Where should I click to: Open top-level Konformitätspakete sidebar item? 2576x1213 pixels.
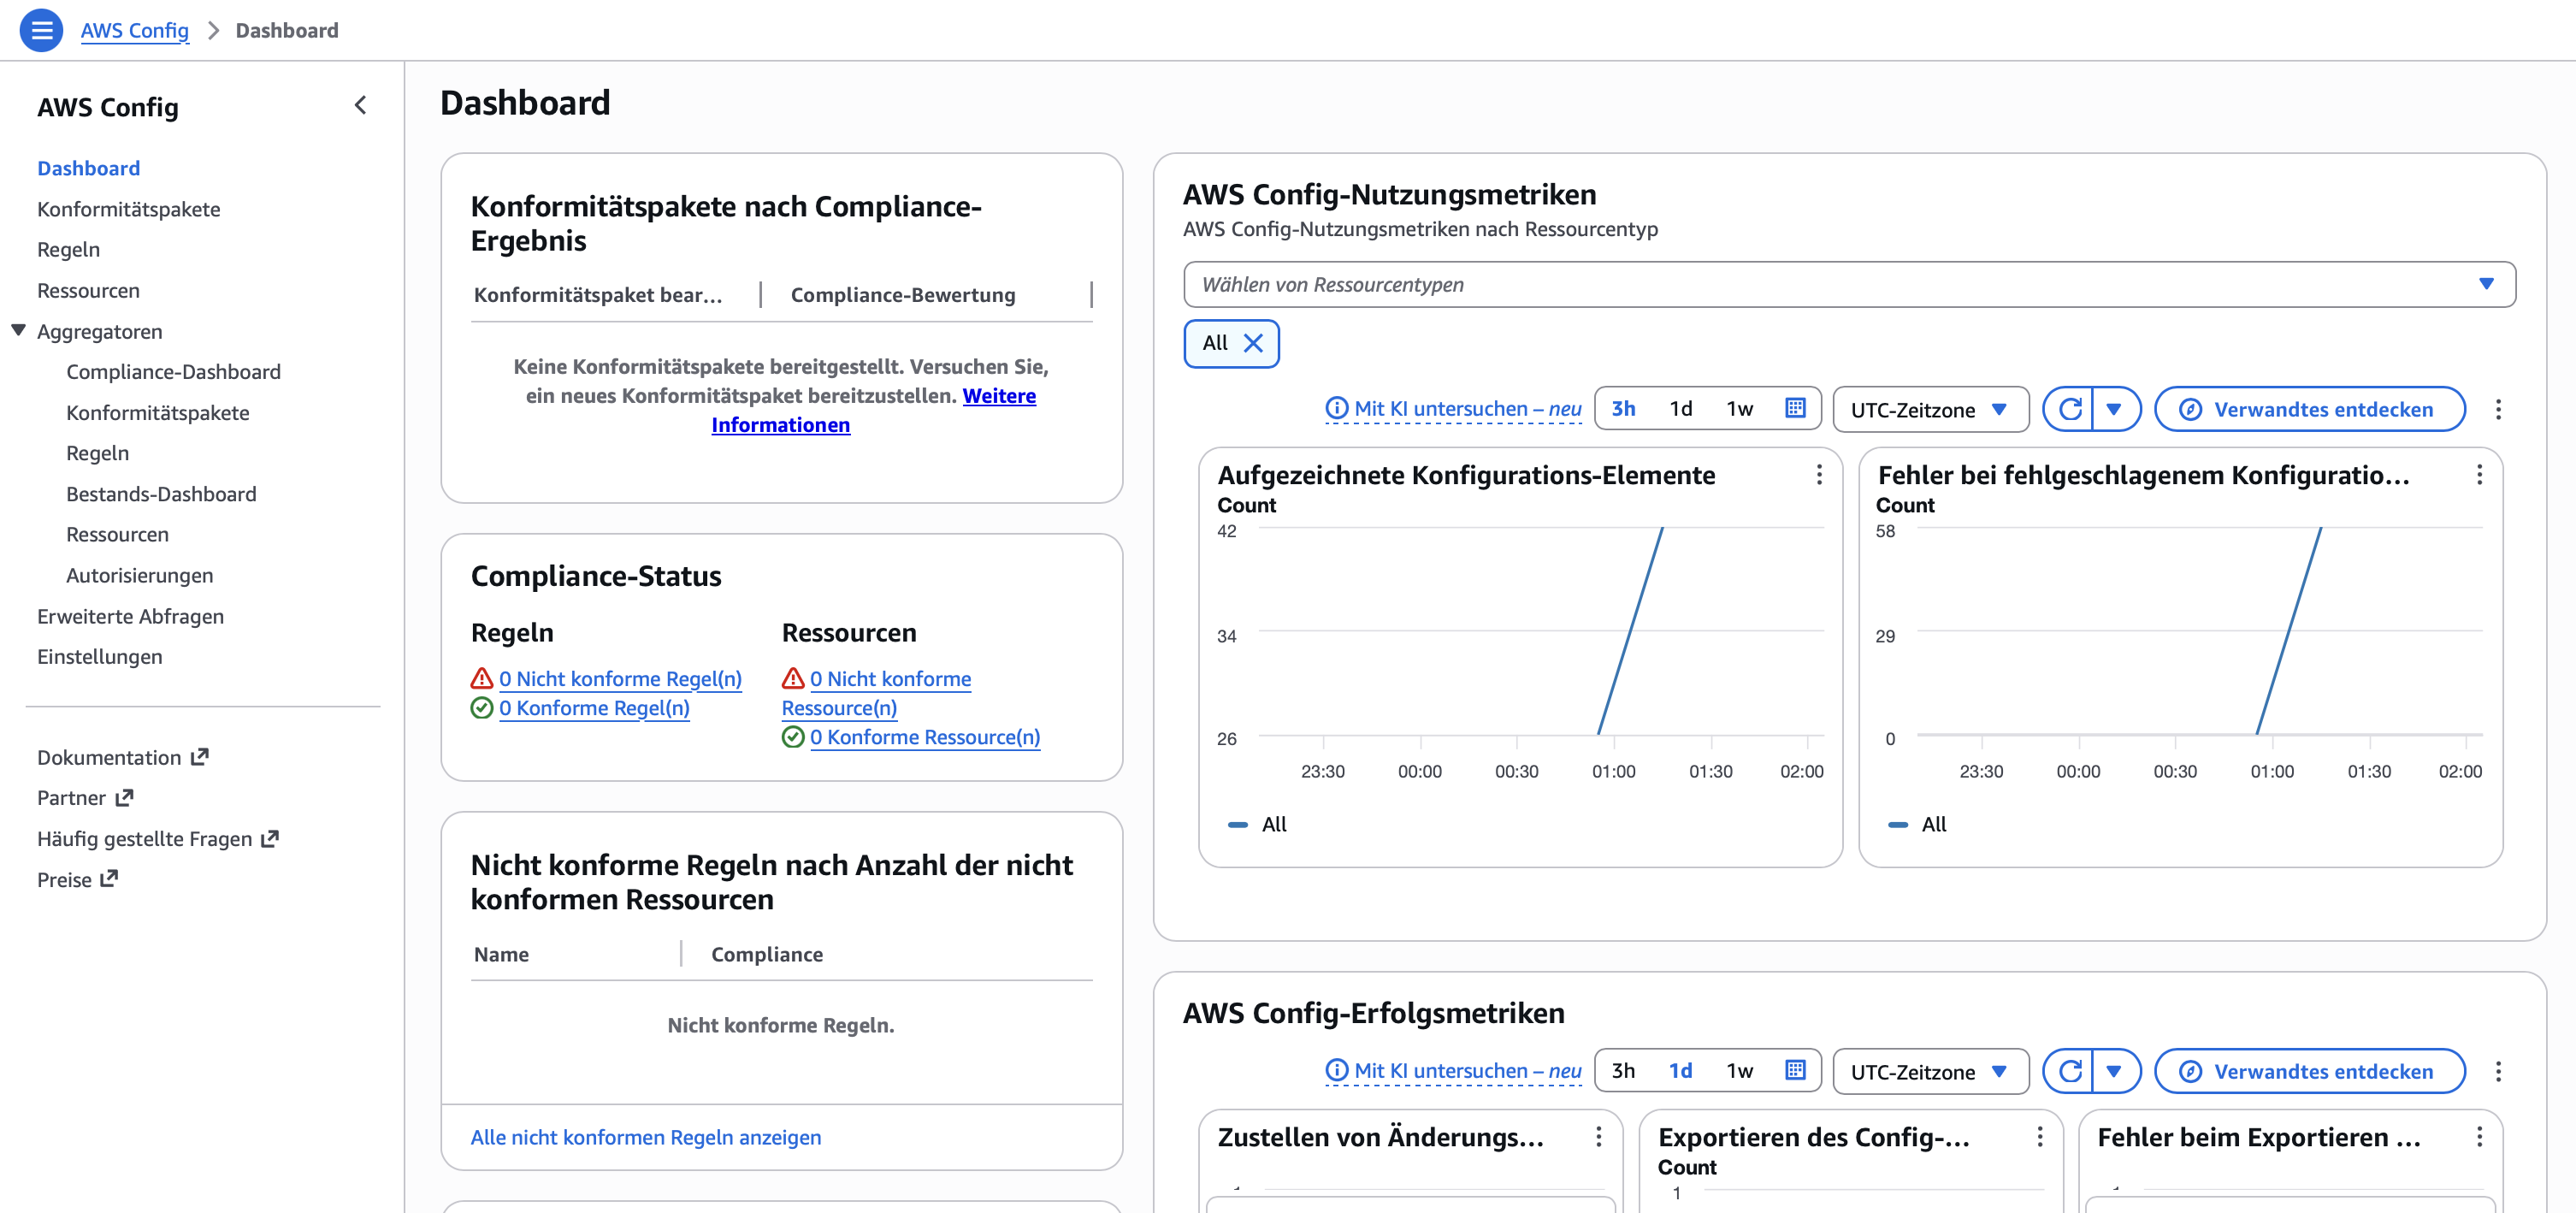(128, 209)
